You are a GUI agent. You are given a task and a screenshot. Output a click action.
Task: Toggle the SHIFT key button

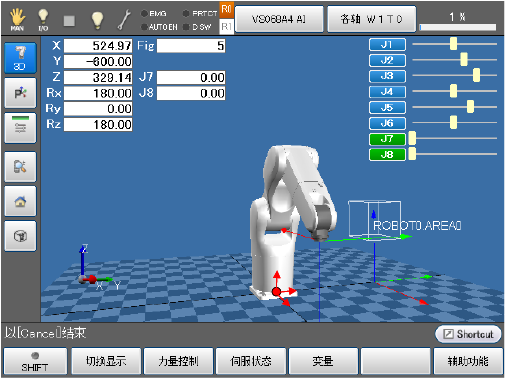click(35, 361)
